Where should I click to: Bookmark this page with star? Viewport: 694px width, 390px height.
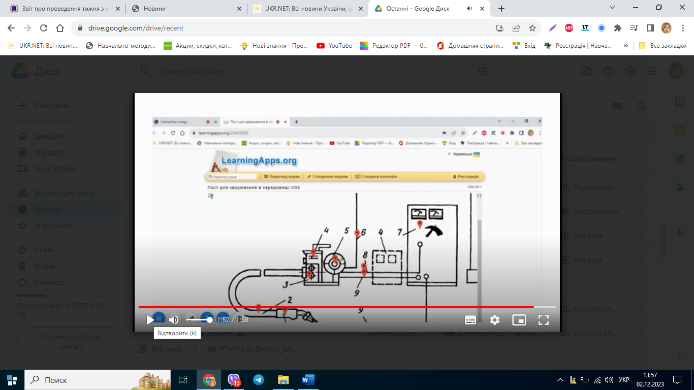(532, 28)
